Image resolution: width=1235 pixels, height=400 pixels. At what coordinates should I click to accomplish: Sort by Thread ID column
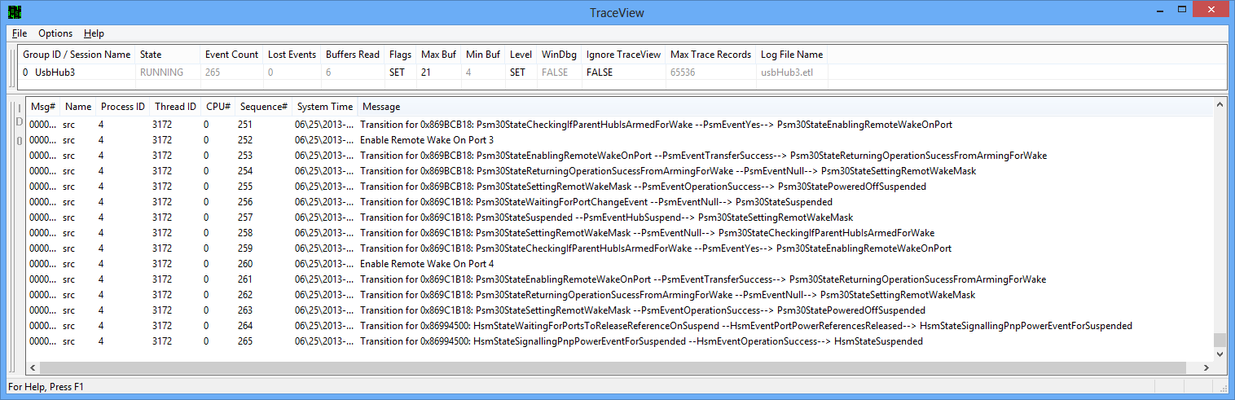point(175,106)
